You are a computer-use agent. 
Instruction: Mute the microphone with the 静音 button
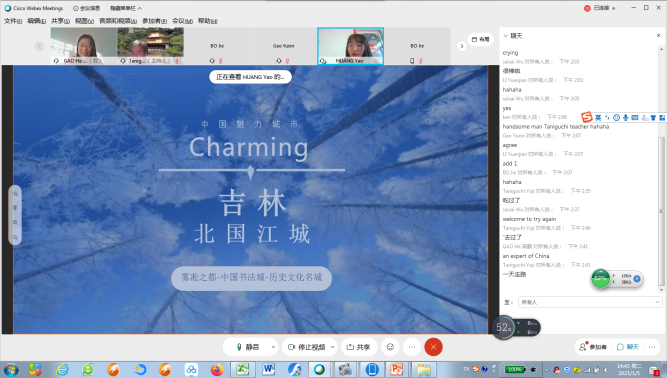(248, 347)
